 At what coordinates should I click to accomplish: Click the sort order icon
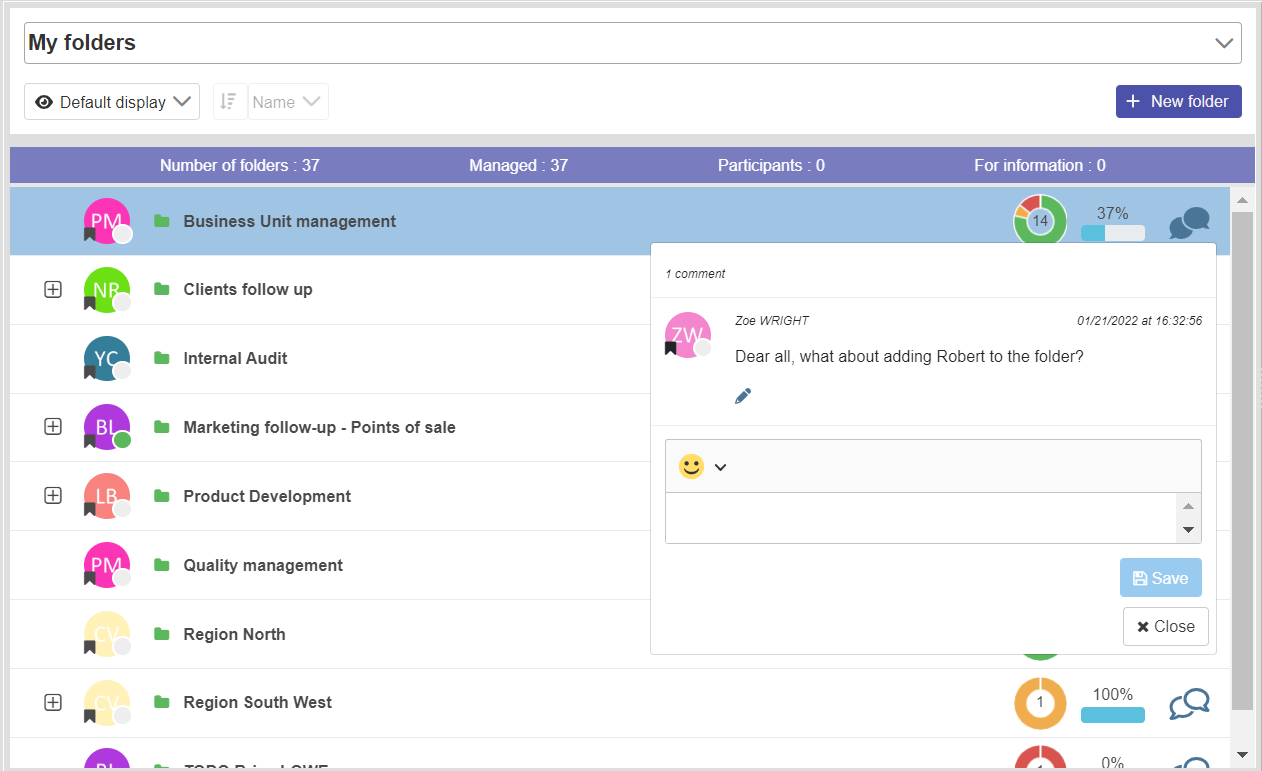(x=229, y=102)
